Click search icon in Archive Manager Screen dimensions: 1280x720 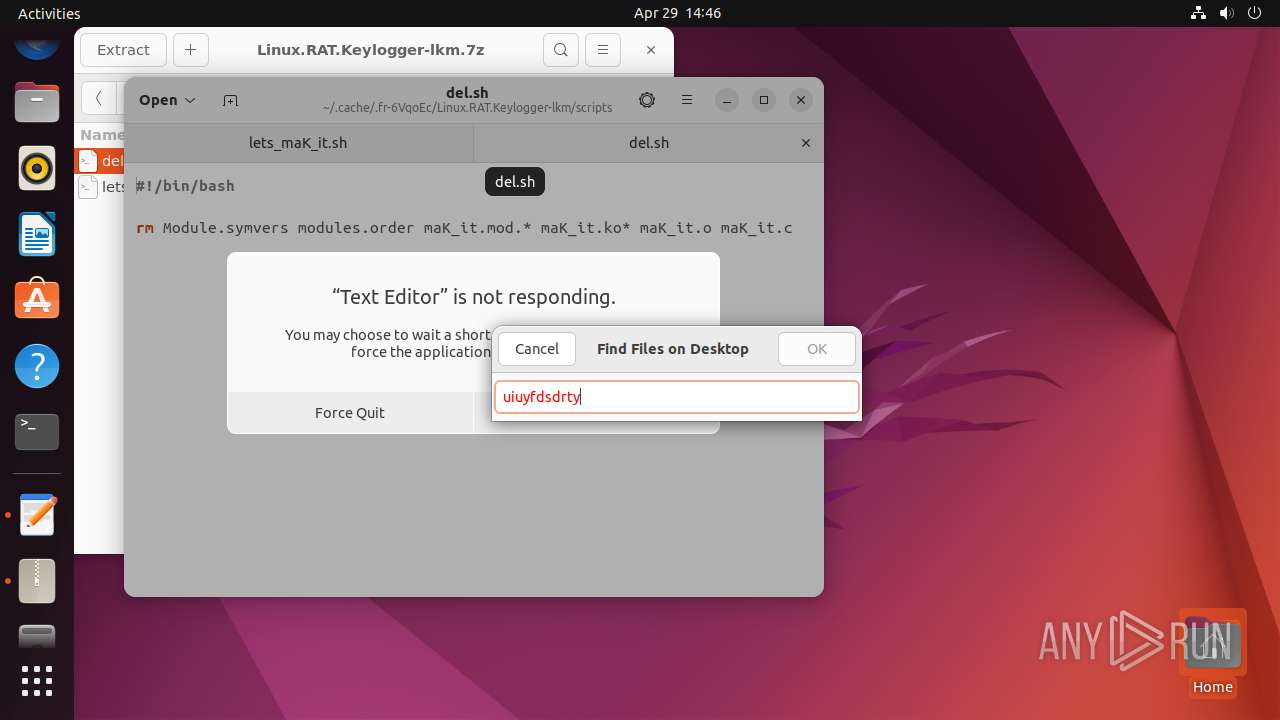[x=561, y=50]
